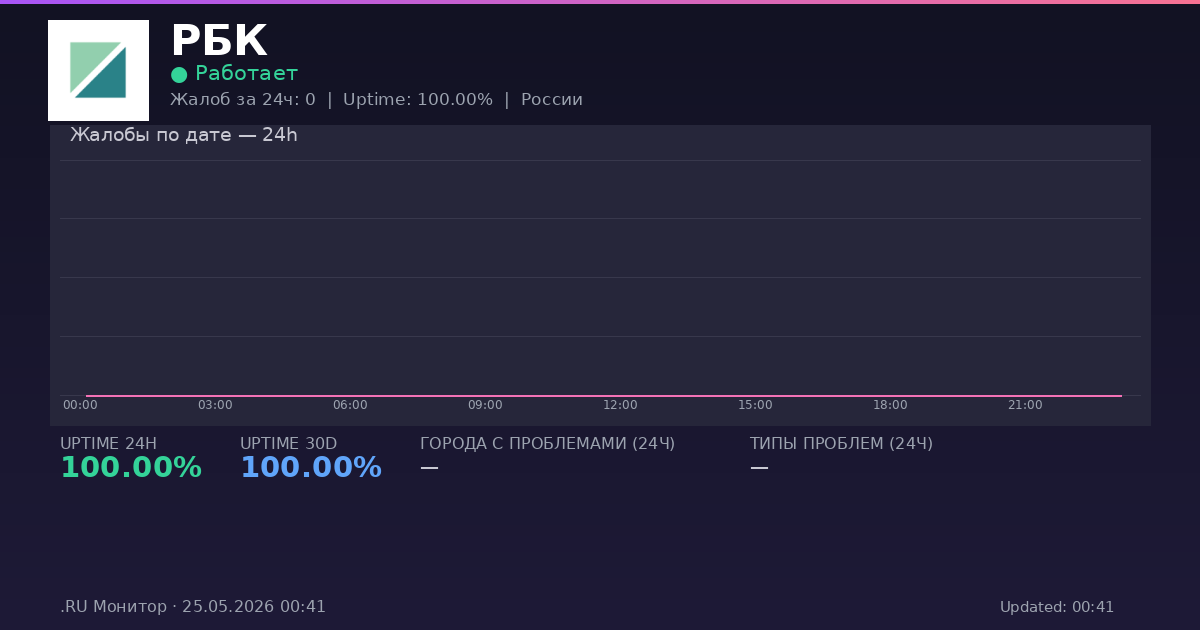Click the 'Updated: 00:41' footer text
The width and height of the screenshot is (1200, 630).
coord(1057,607)
